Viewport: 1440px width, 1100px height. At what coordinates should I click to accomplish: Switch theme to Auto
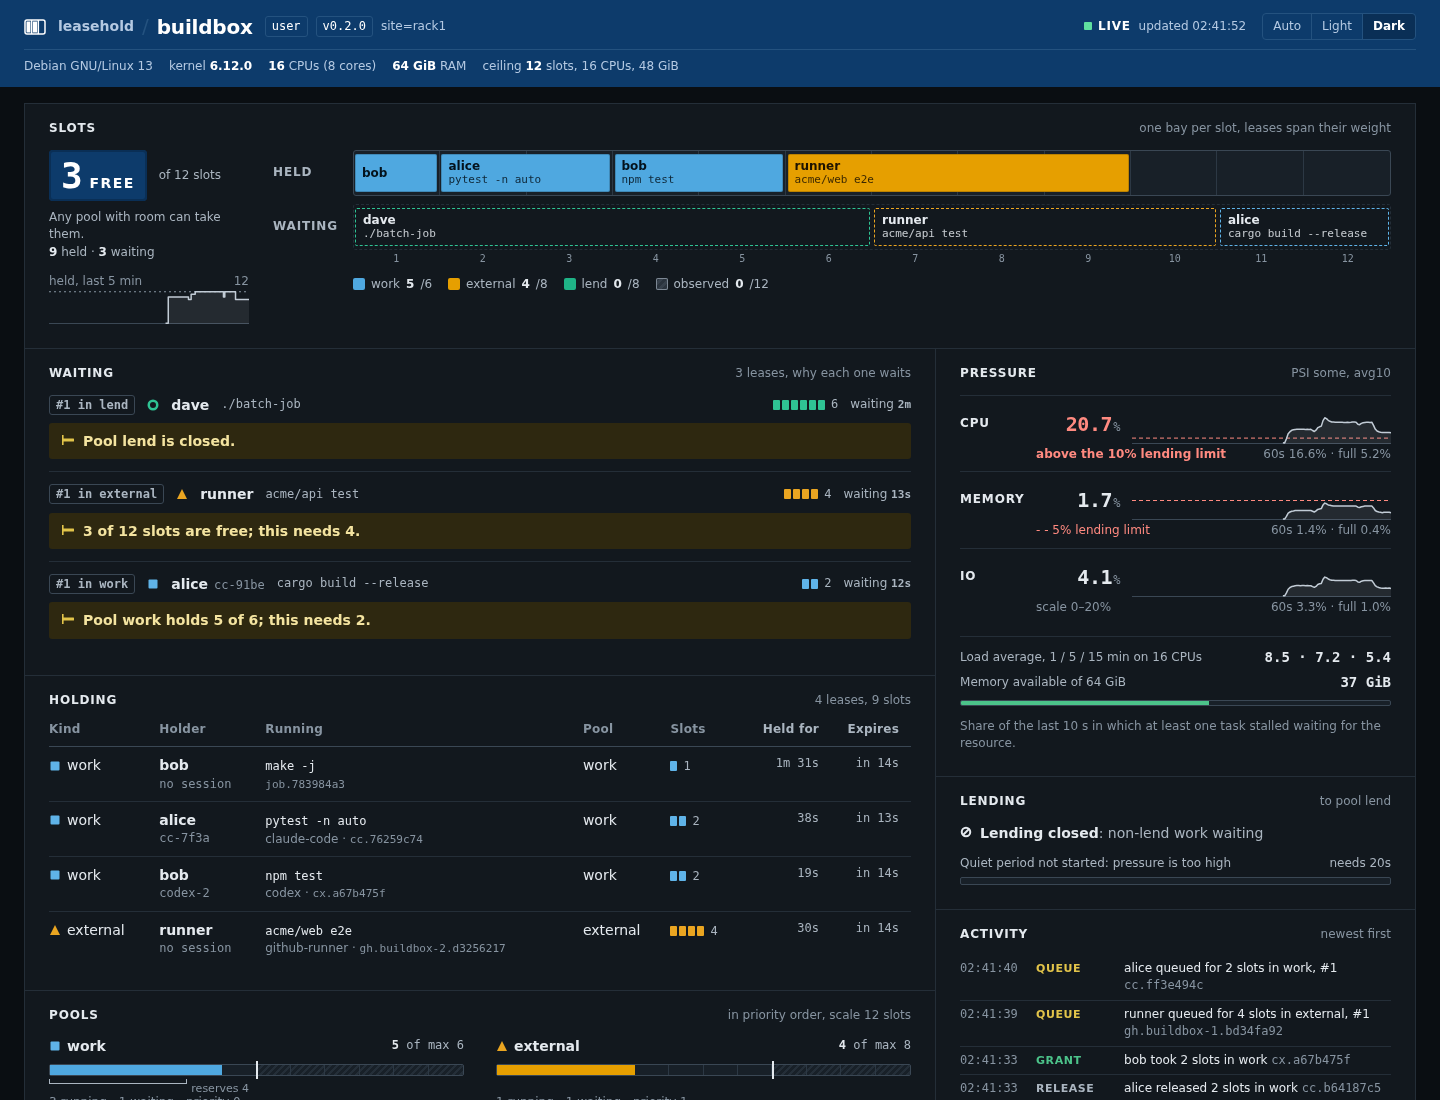point(1287,26)
